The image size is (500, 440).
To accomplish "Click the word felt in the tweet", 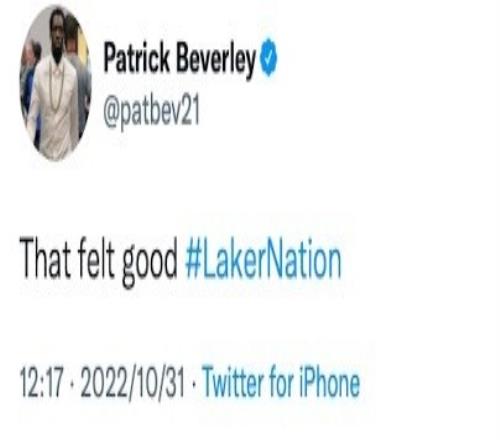I will pyautogui.click(x=96, y=258).
